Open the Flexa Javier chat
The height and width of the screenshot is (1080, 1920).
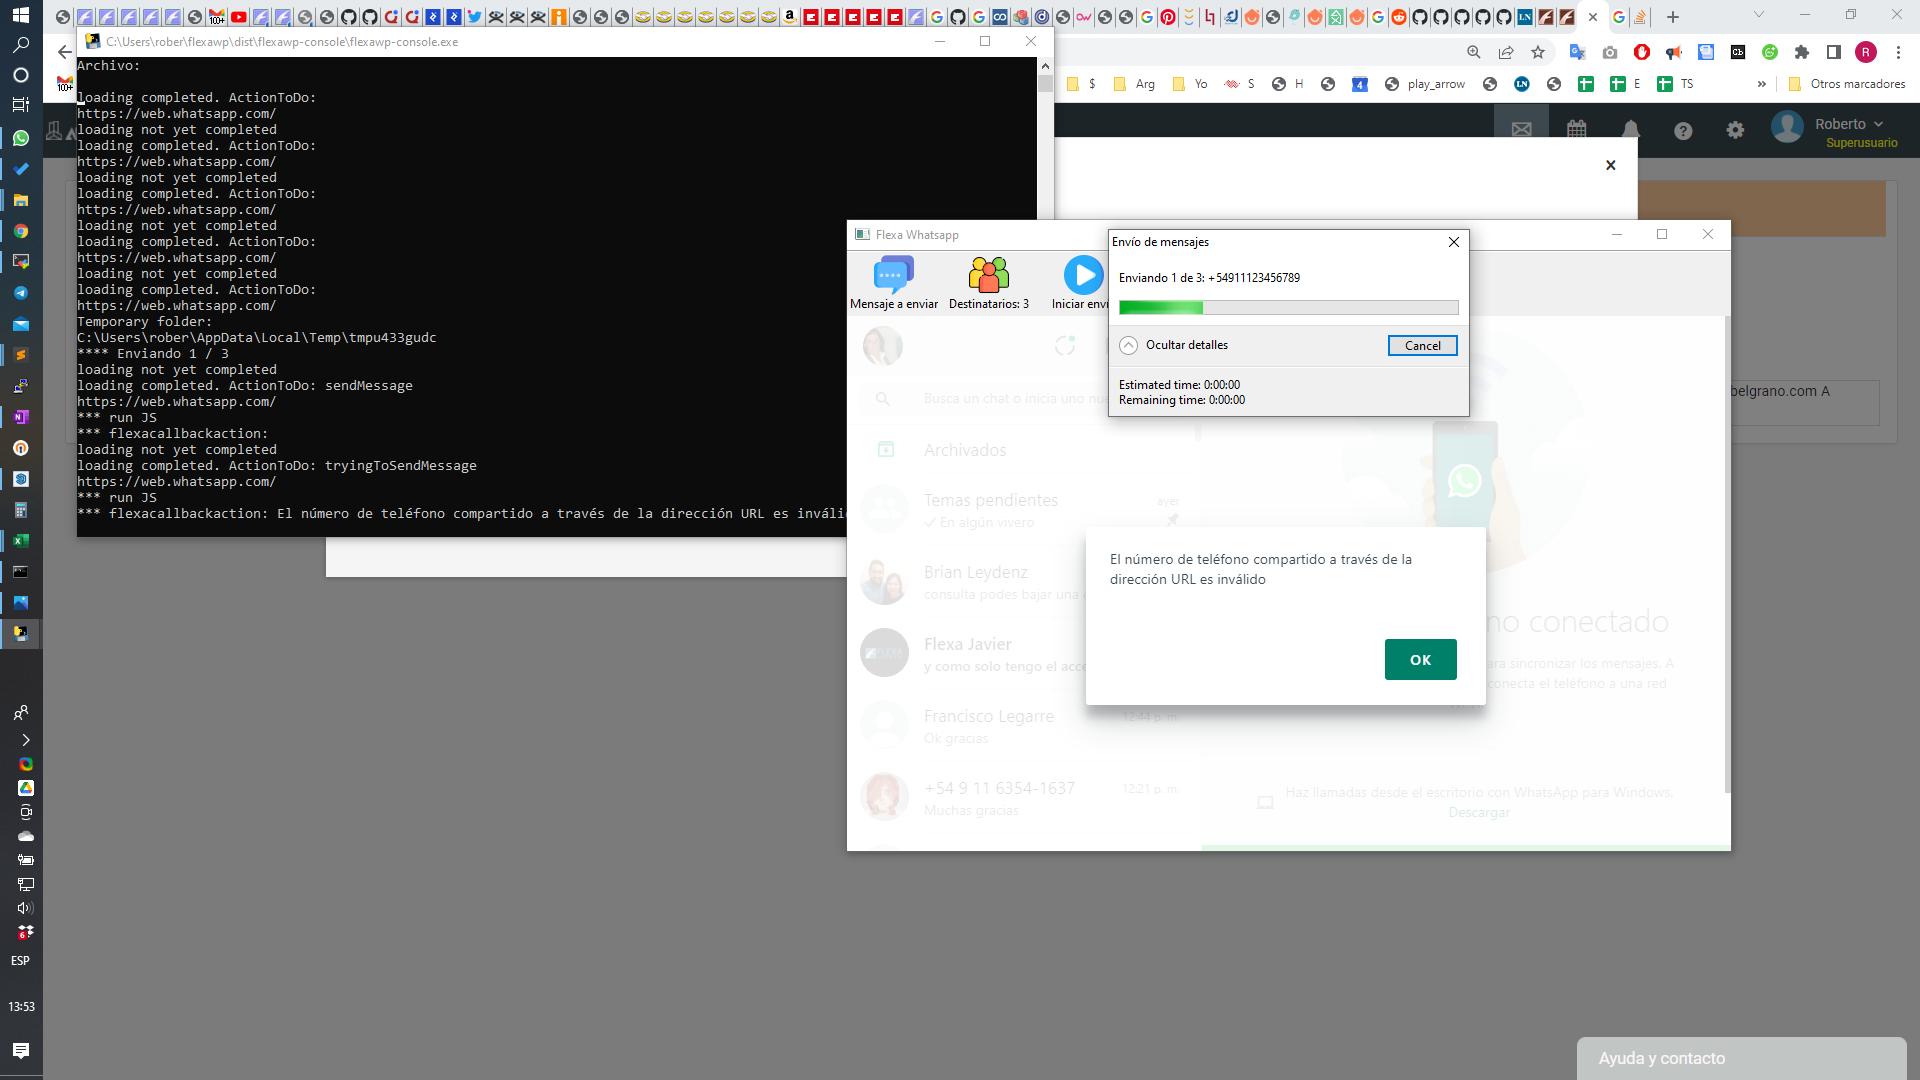(1024, 654)
